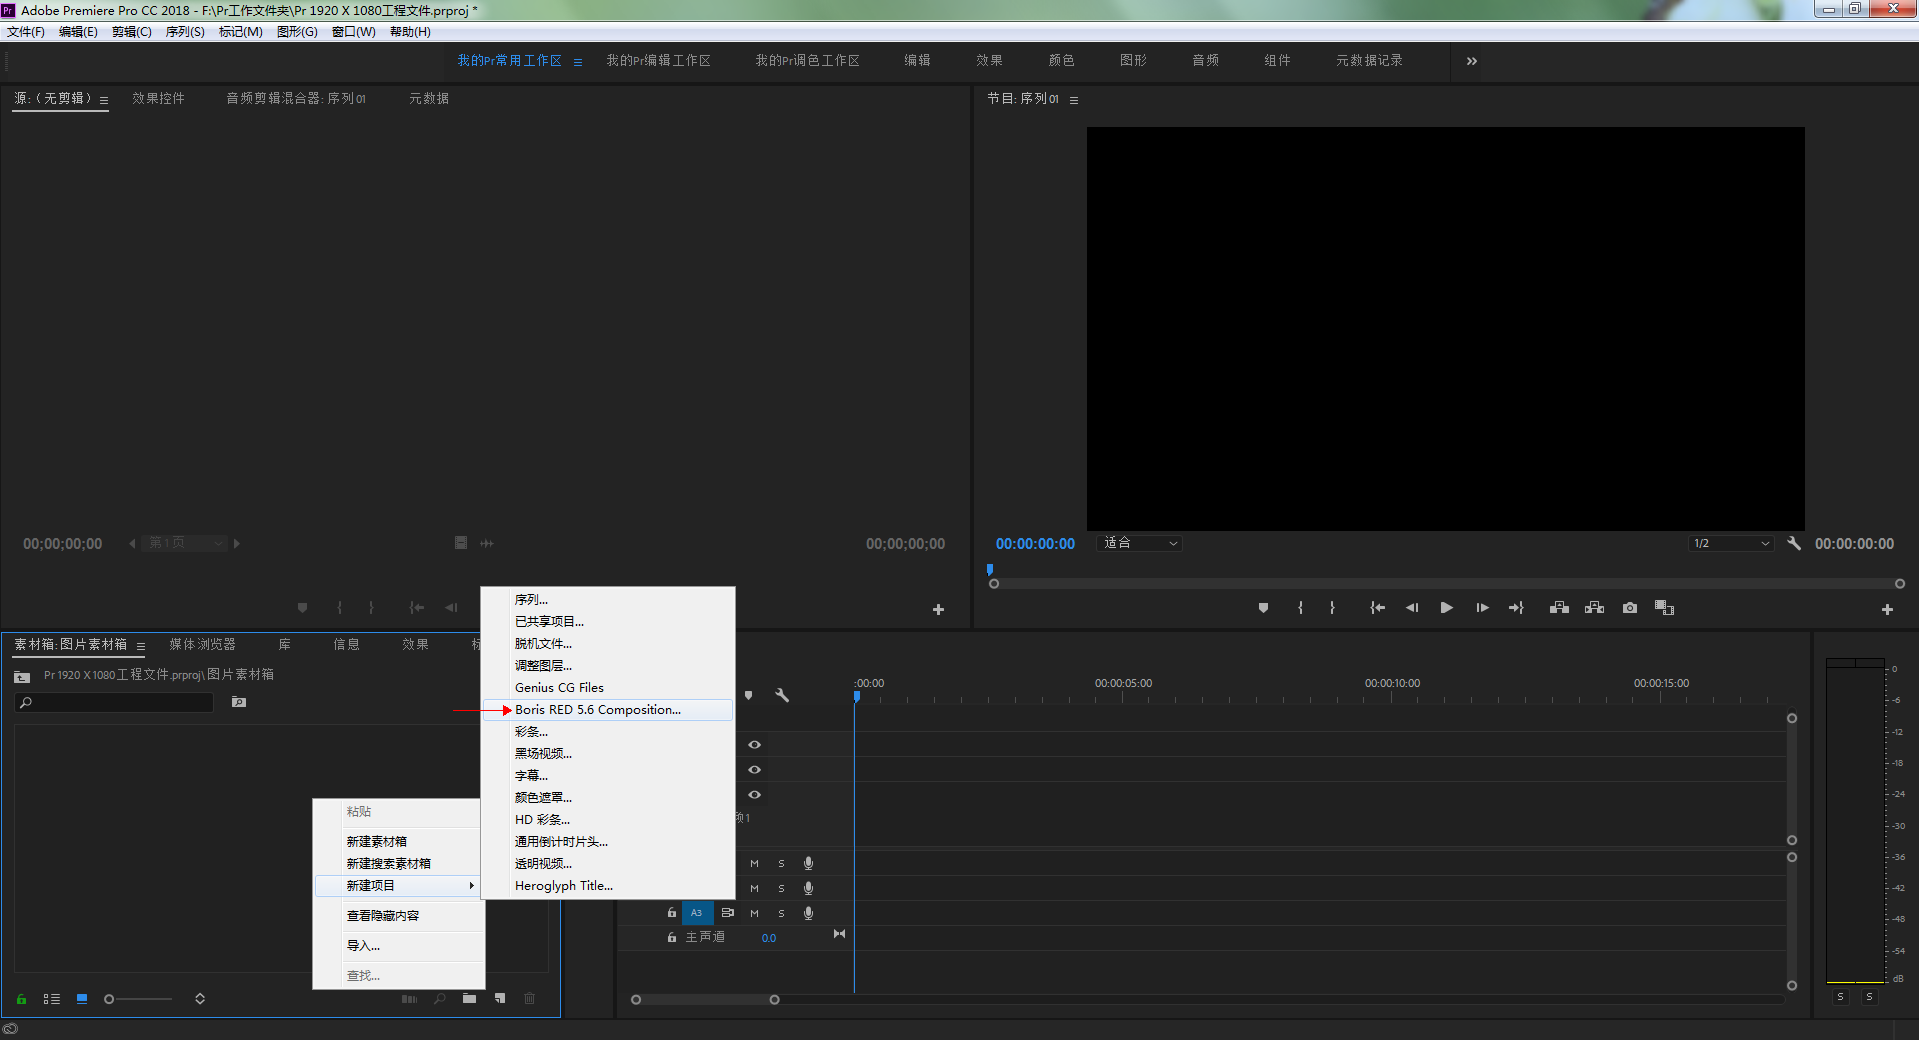1919x1040 pixels.
Task: Open Program monitor settings wrench
Action: coord(1794,543)
